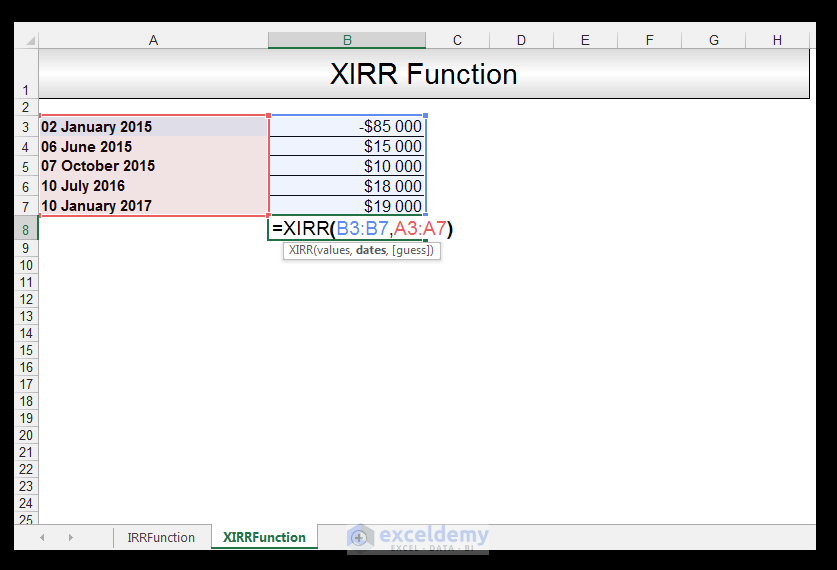
Task: Select row 1 header
Action: pos(26,74)
